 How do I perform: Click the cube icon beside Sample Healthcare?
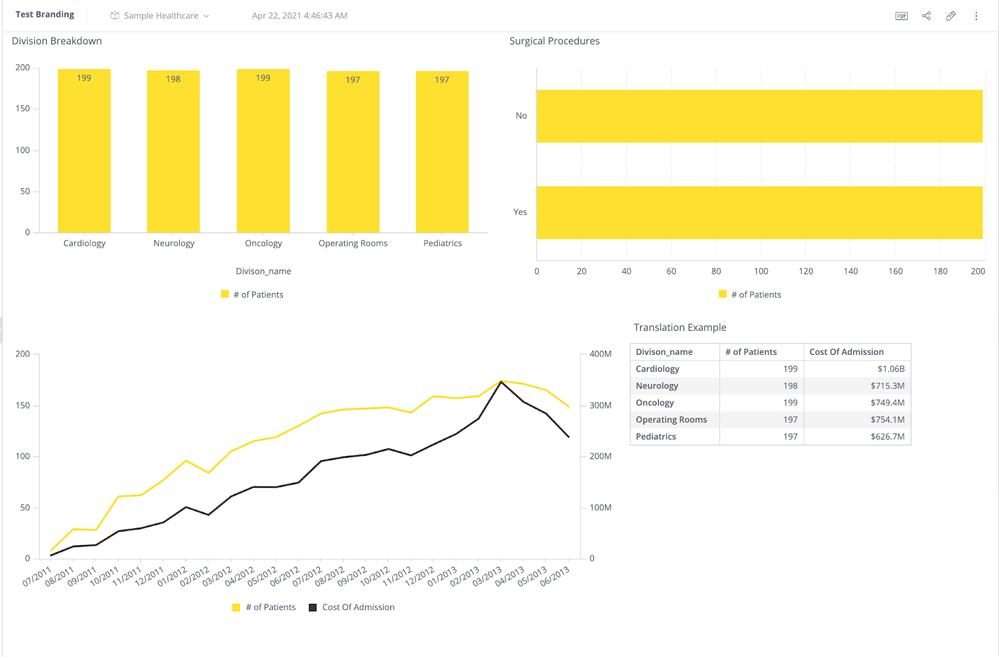(x=115, y=16)
